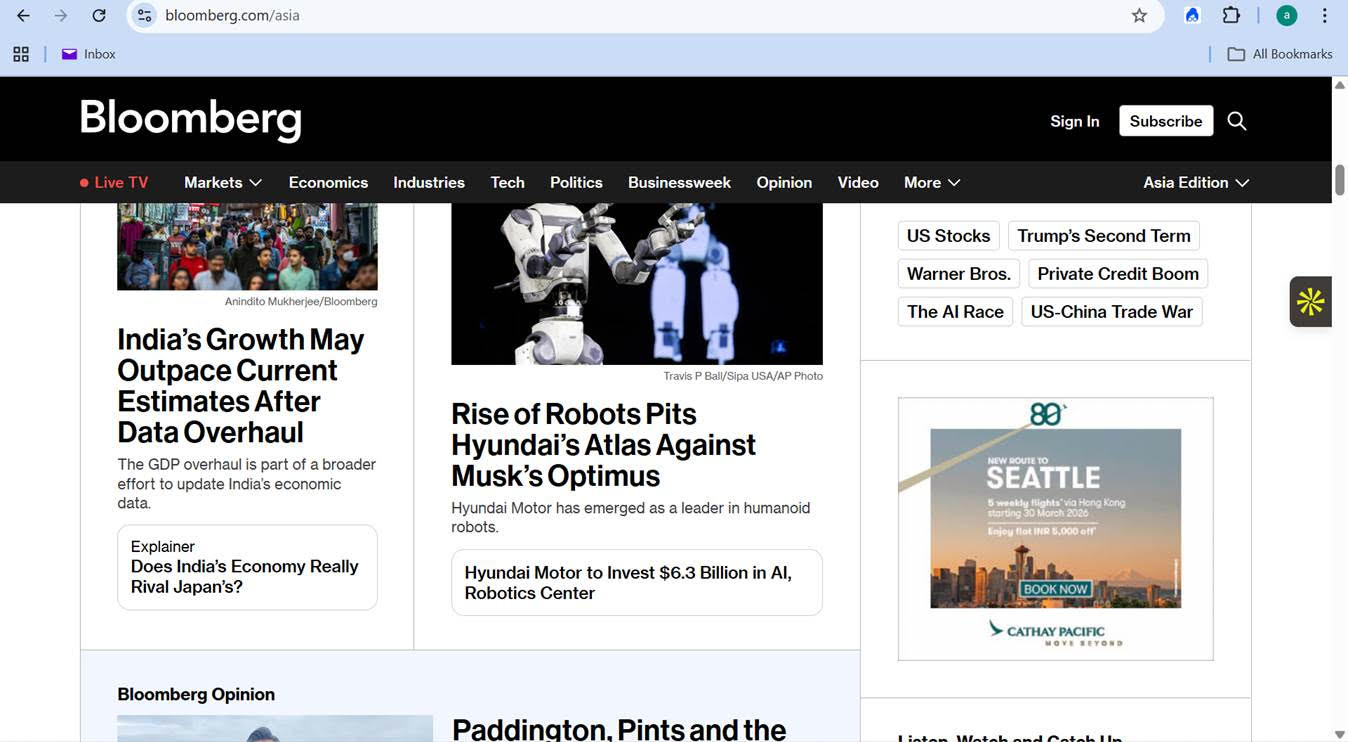The image size is (1348, 742).
Task: Select the Private Credit Boom tag
Action: [x=1118, y=274]
